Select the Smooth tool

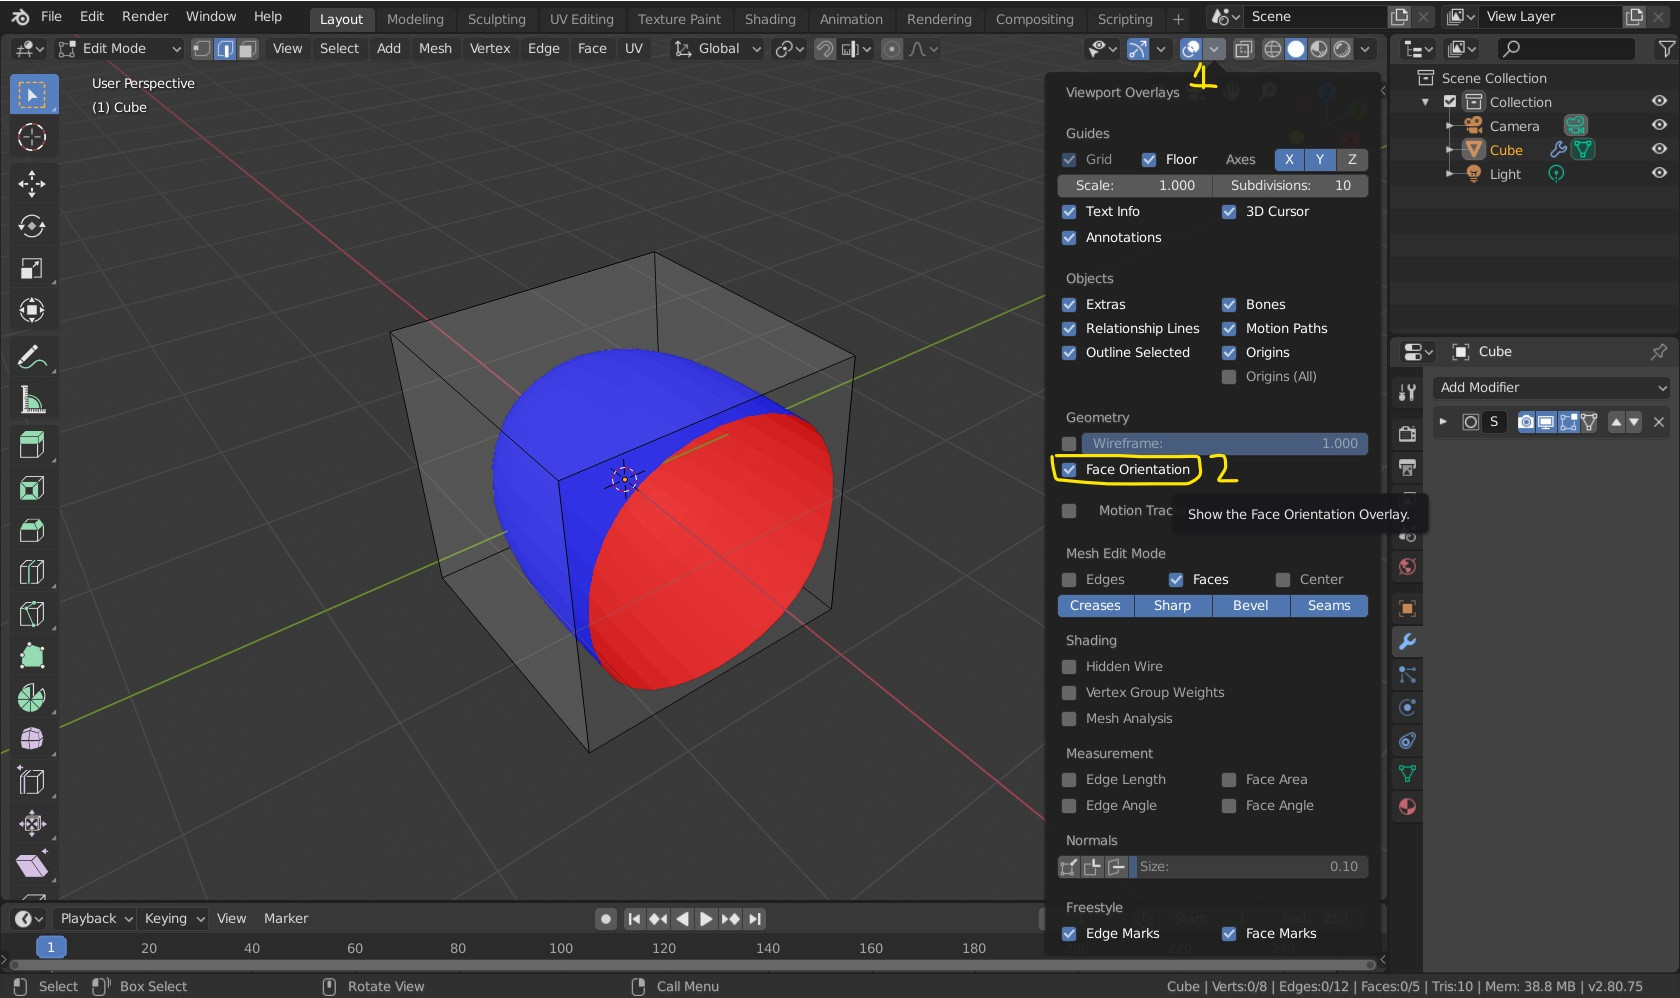pyautogui.click(x=32, y=739)
